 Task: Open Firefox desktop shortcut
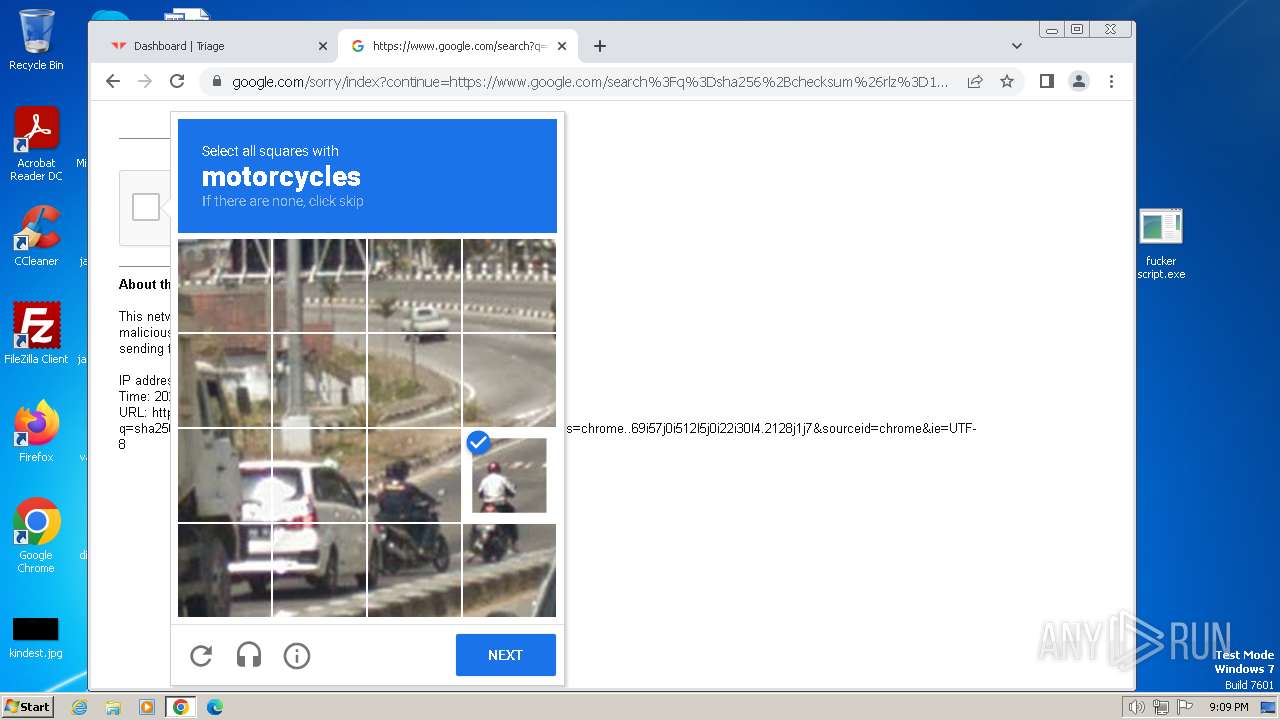tap(36, 432)
